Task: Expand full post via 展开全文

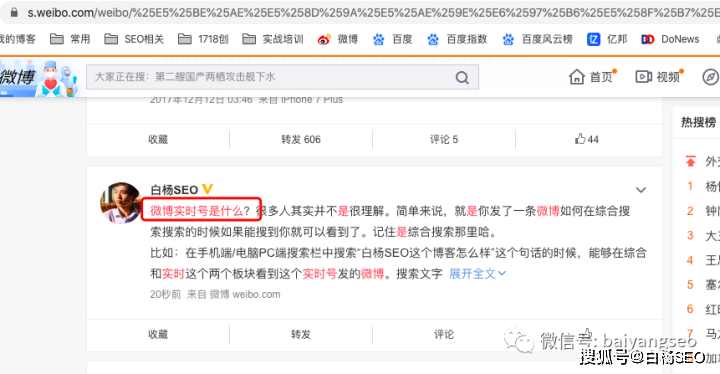Action: [478, 274]
